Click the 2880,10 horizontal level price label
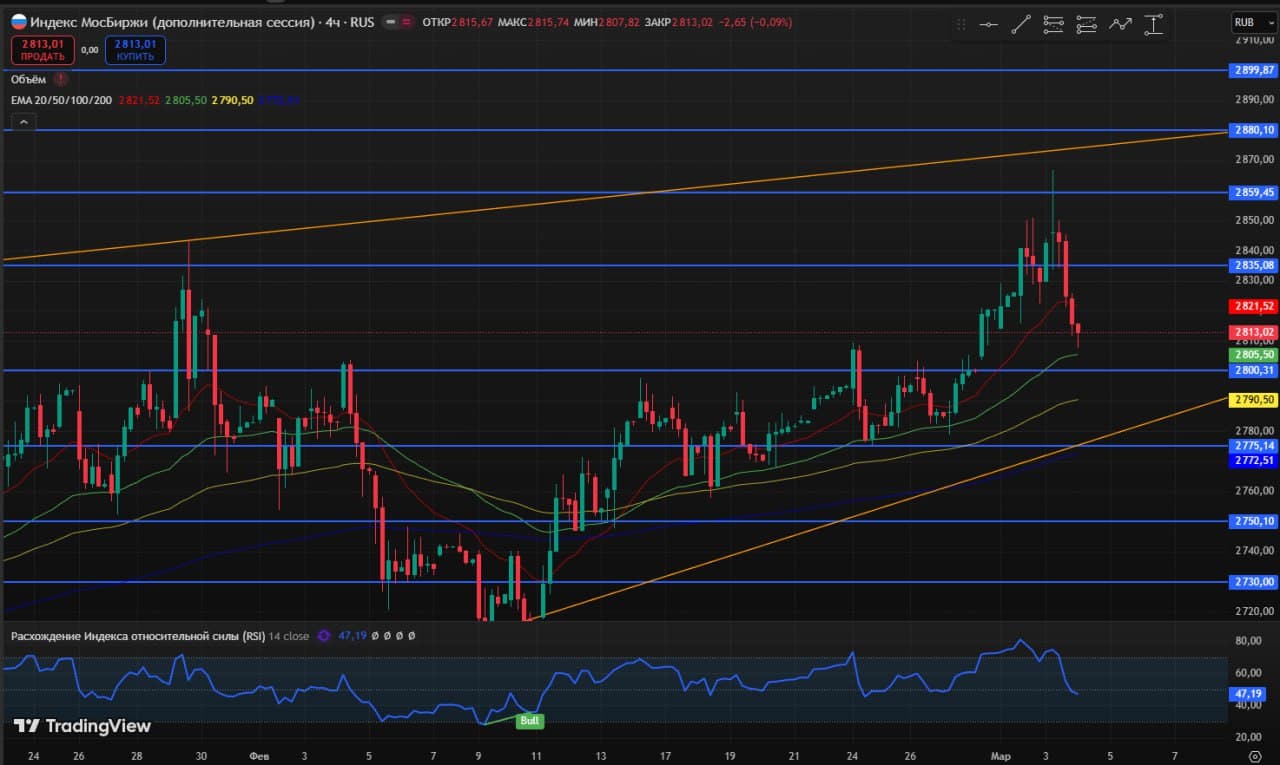The width and height of the screenshot is (1280, 765). [x=1253, y=130]
